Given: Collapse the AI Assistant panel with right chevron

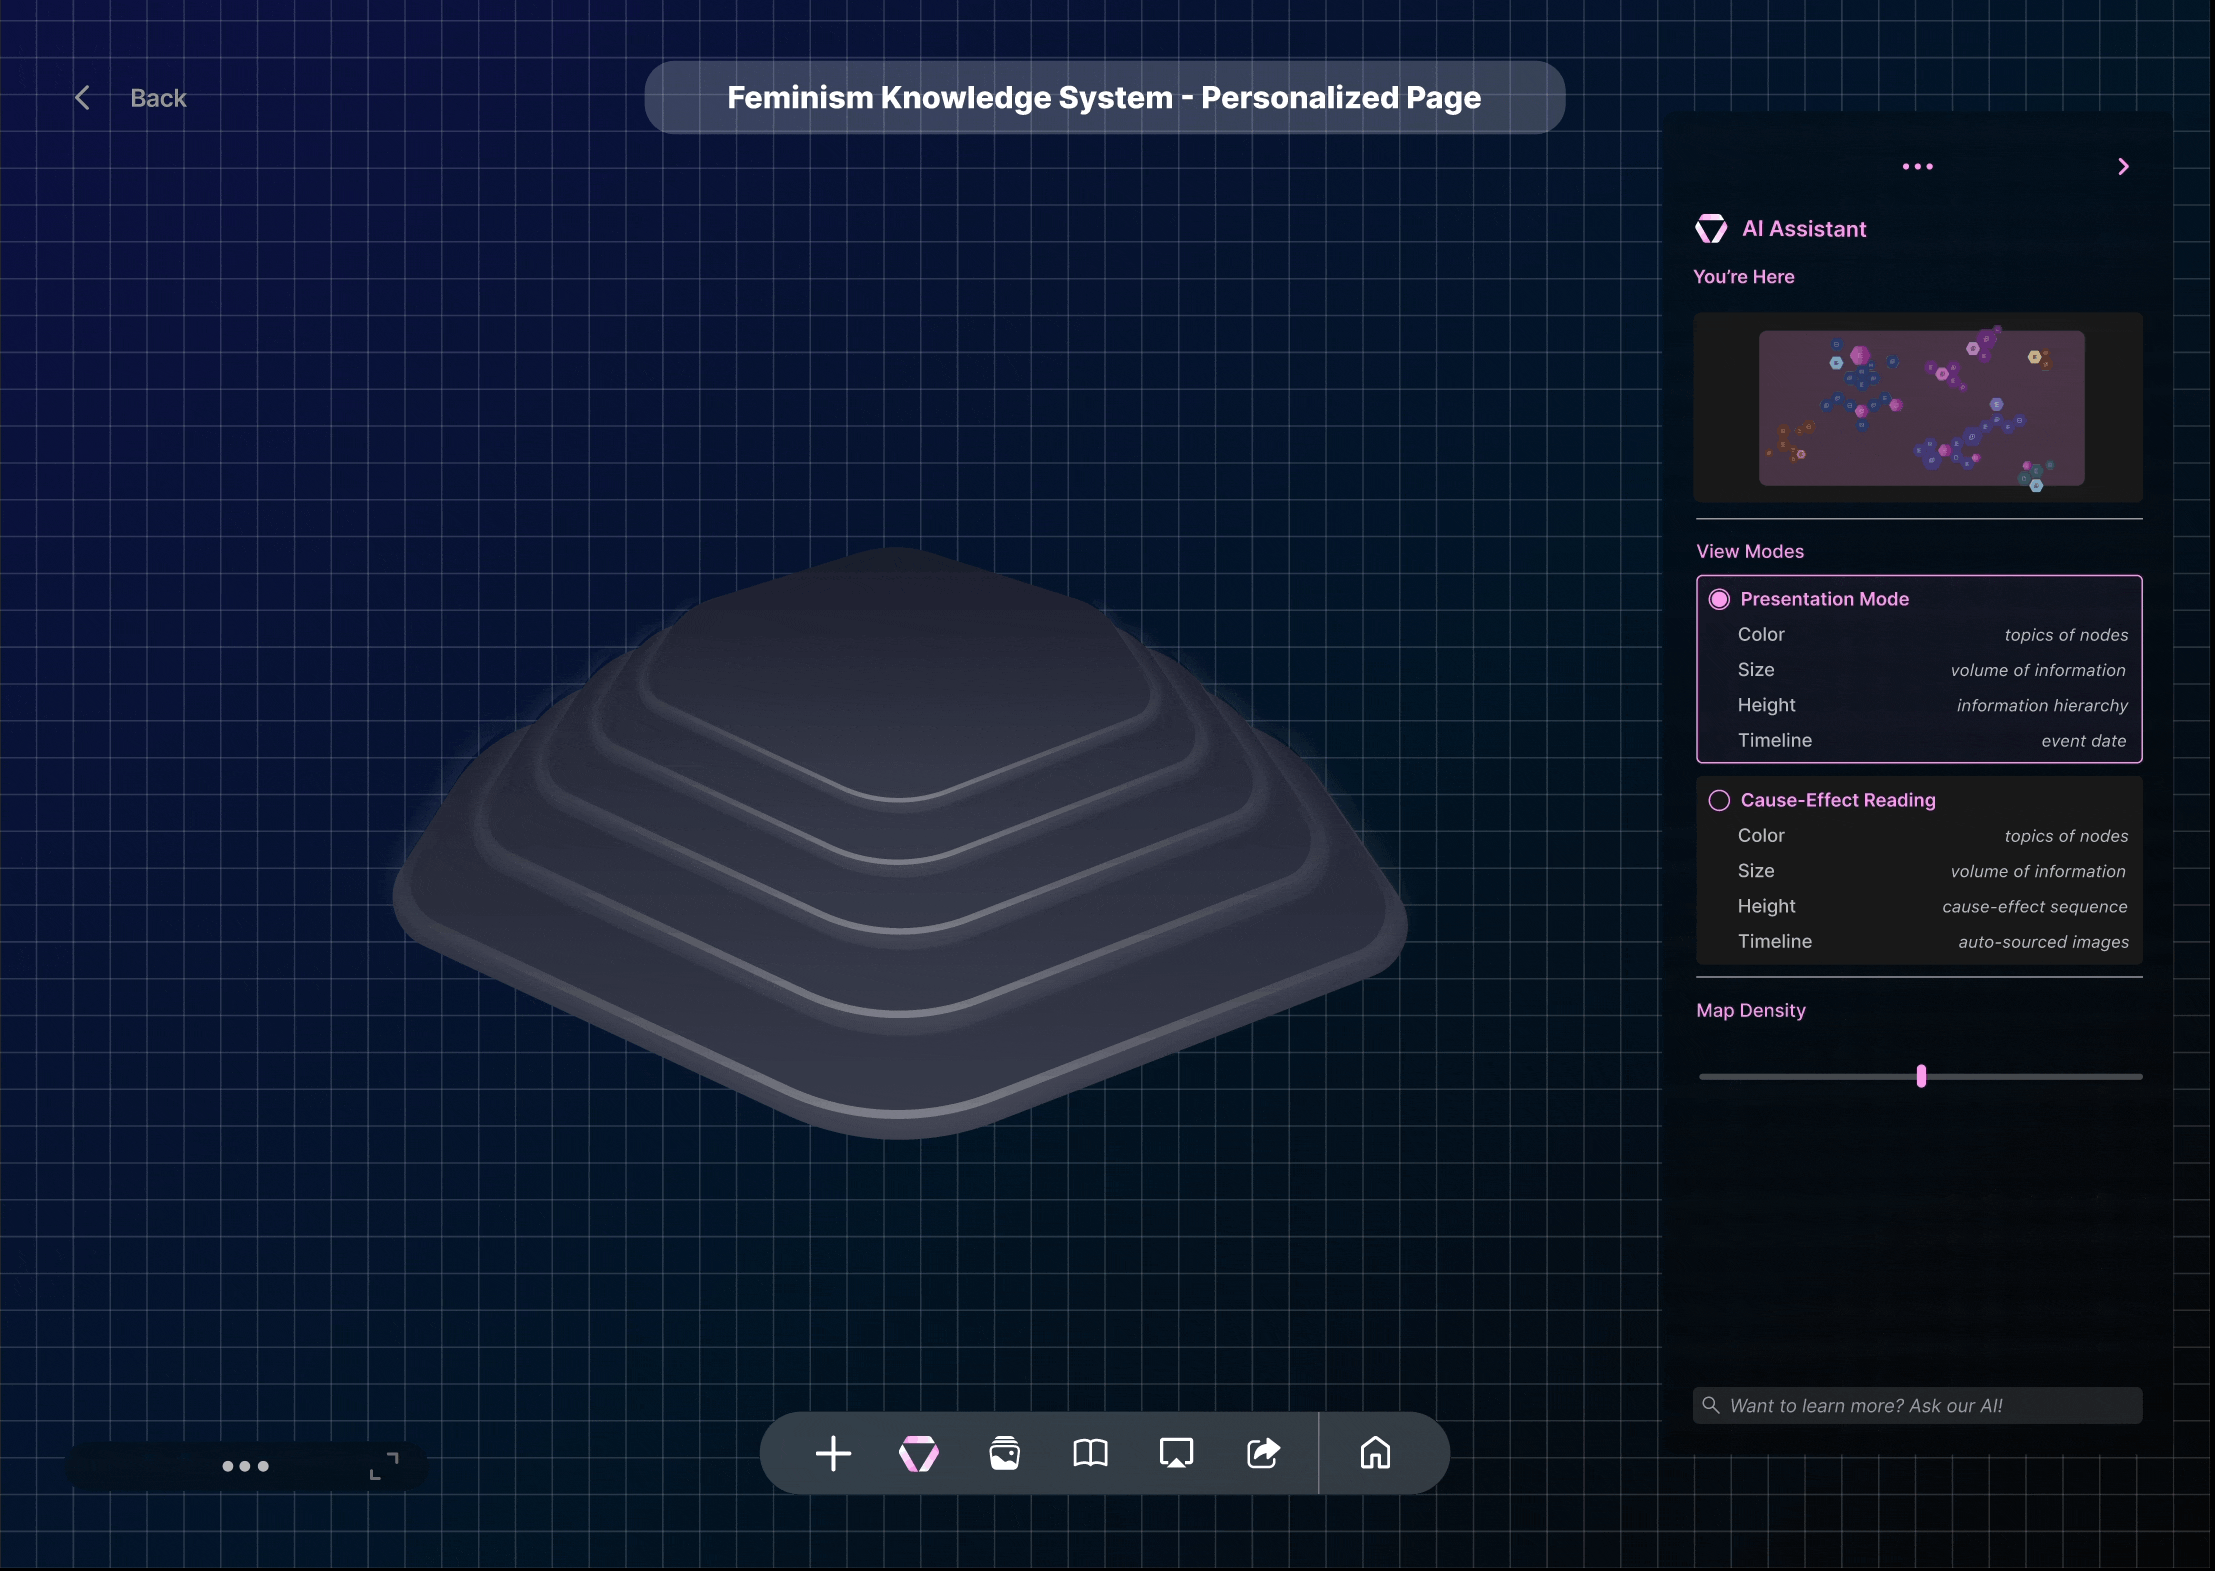Looking at the screenshot, I should (x=2122, y=166).
